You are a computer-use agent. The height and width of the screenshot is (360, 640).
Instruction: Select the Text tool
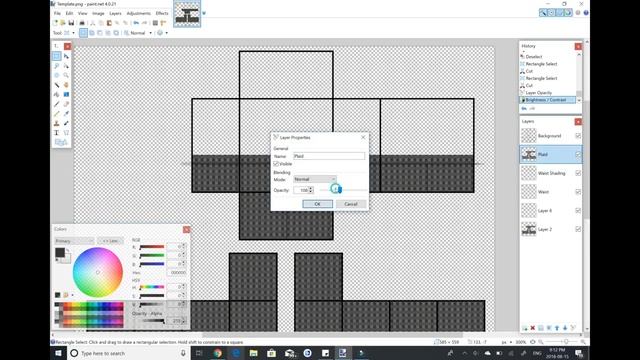pyautogui.click(x=57, y=133)
